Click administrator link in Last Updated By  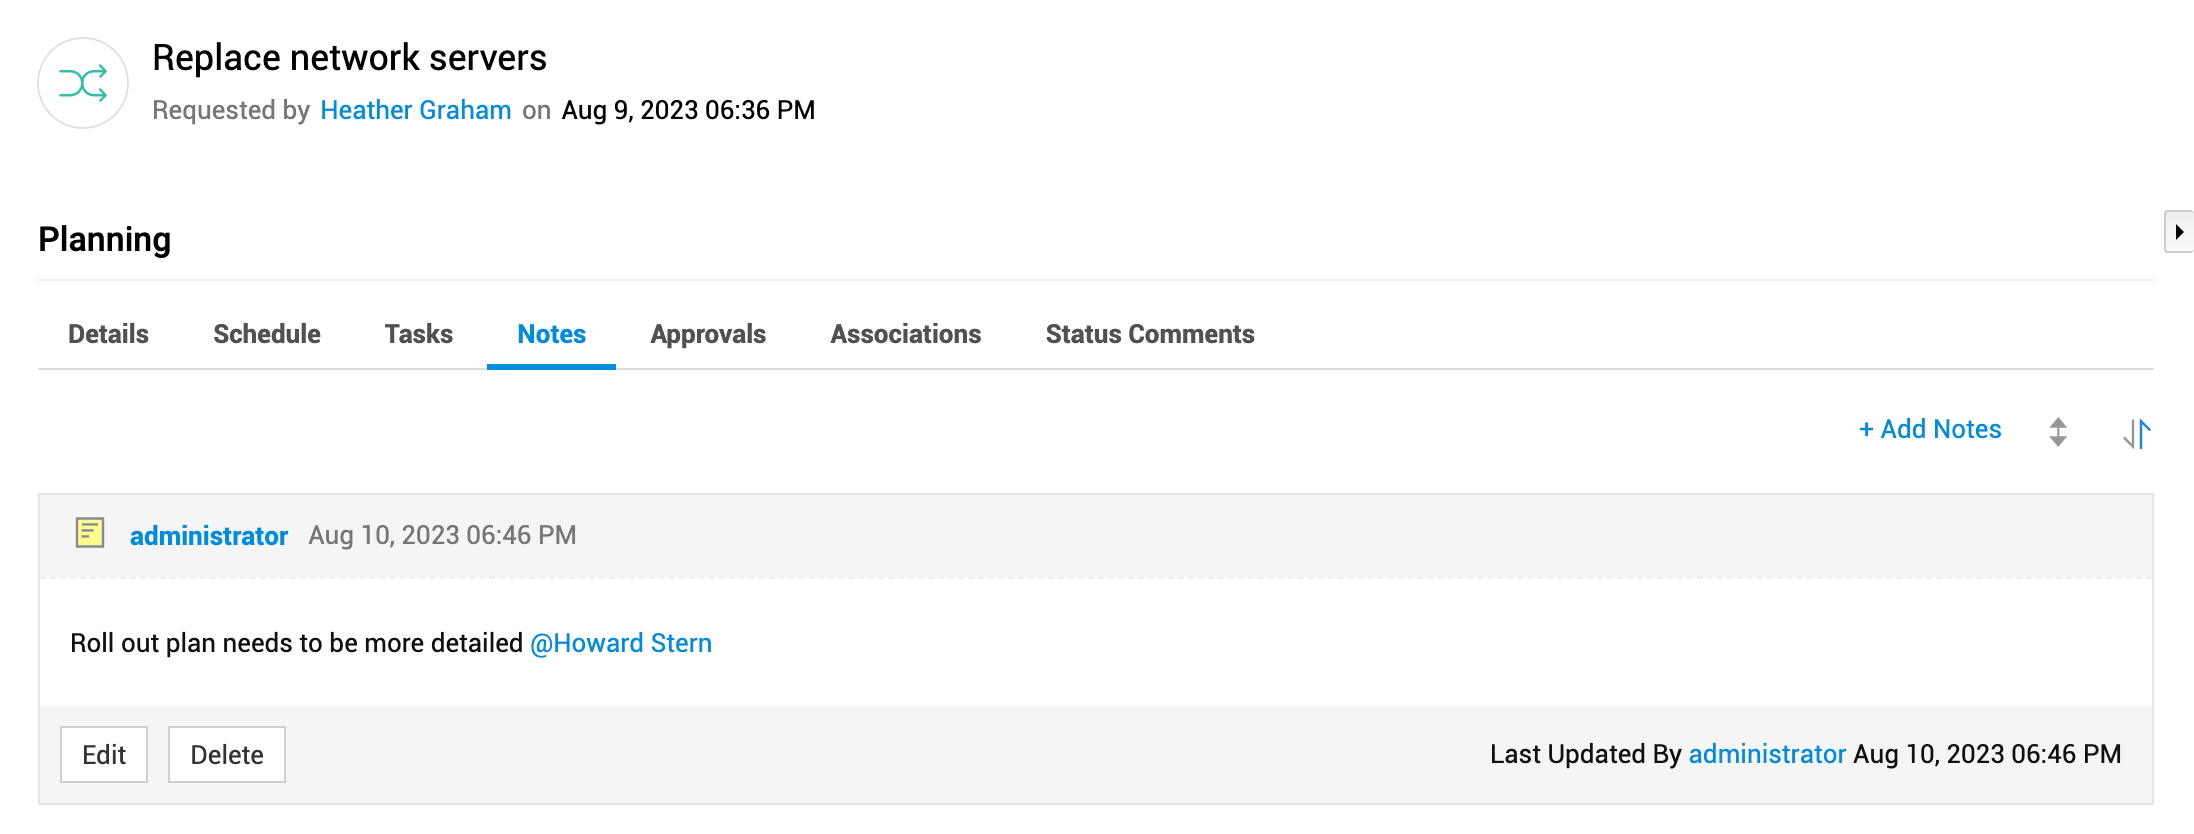pyautogui.click(x=1766, y=754)
